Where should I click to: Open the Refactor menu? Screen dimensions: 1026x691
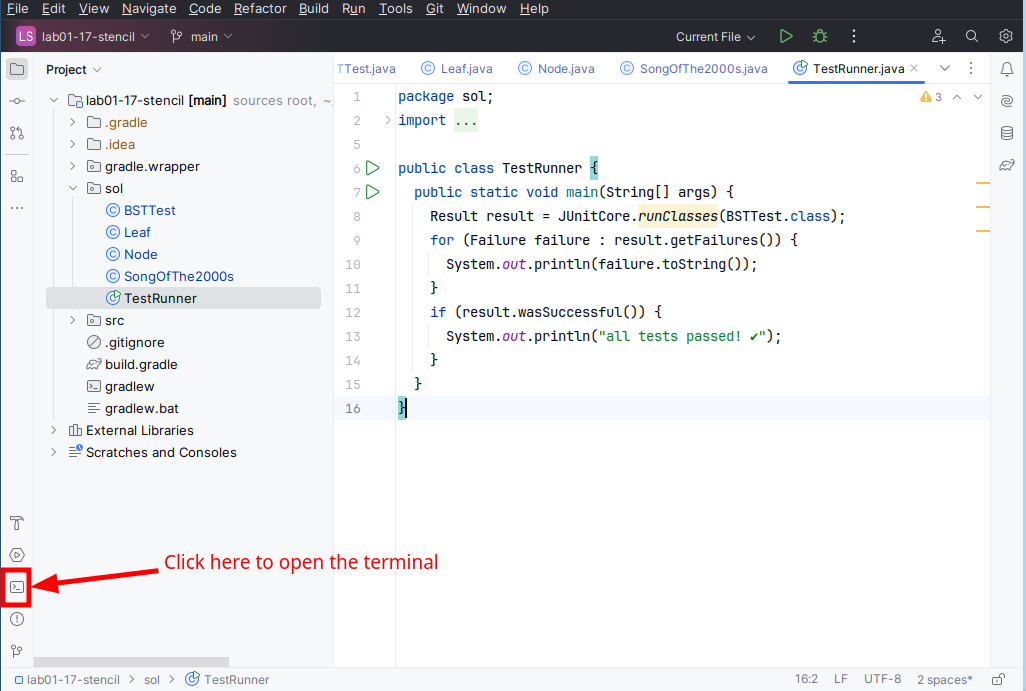pyautogui.click(x=260, y=9)
